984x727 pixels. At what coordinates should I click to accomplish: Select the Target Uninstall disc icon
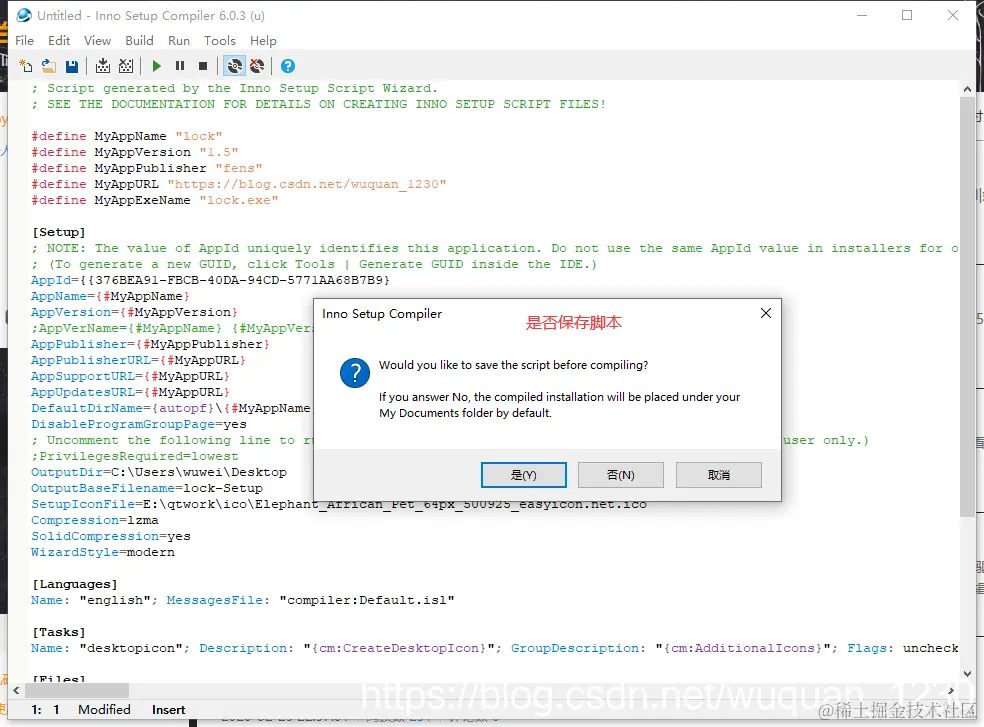tap(257, 66)
